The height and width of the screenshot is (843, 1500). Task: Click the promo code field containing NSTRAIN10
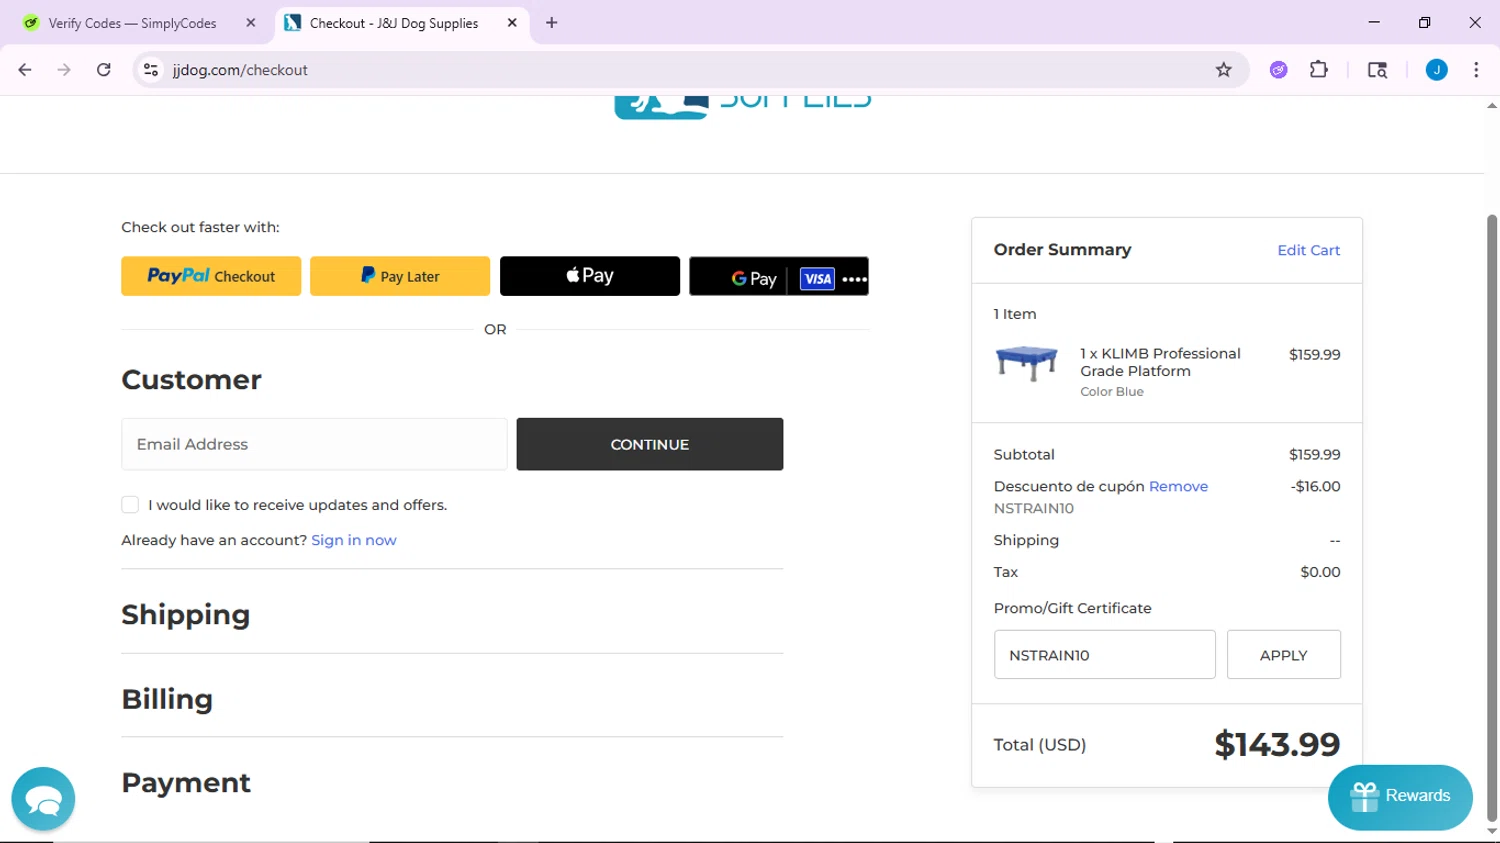[1104, 655]
